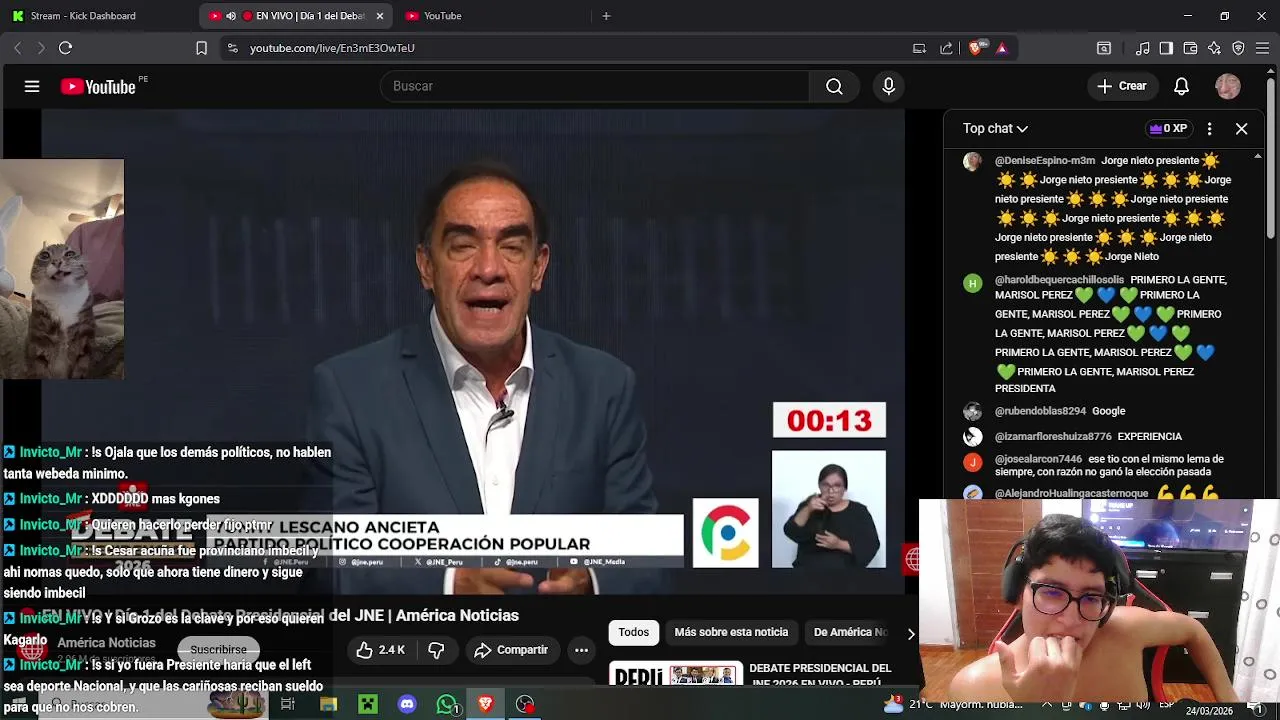
Task: Open the Minecraft creeper taskbar icon
Action: 367,705
